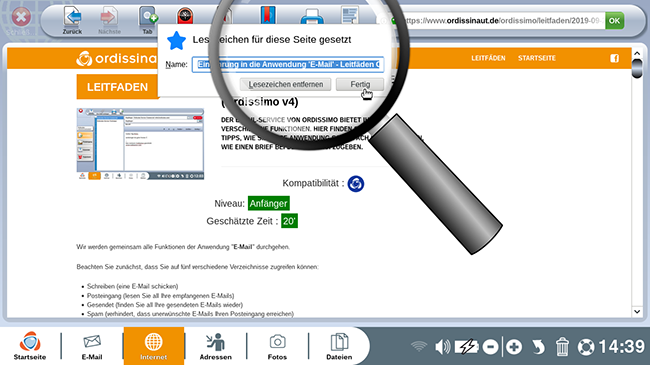Click the 14:39 clock
Screen dimensions: 650x365
coord(622,347)
